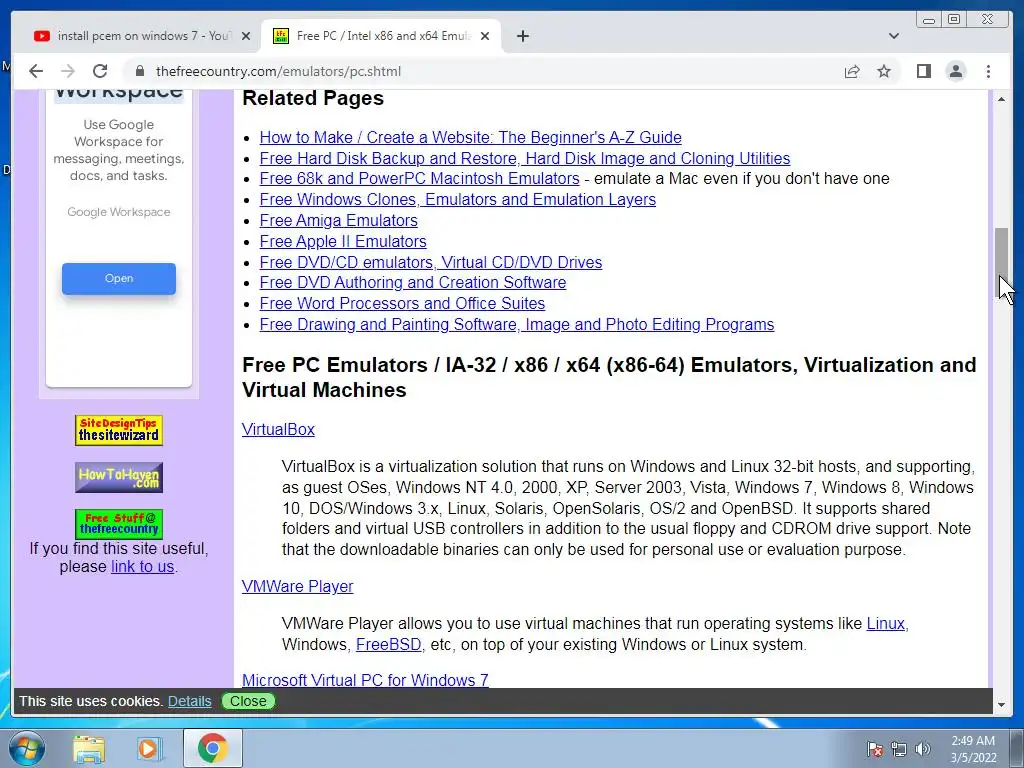Open the Free Apple II Emulators link

tap(343, 241)
